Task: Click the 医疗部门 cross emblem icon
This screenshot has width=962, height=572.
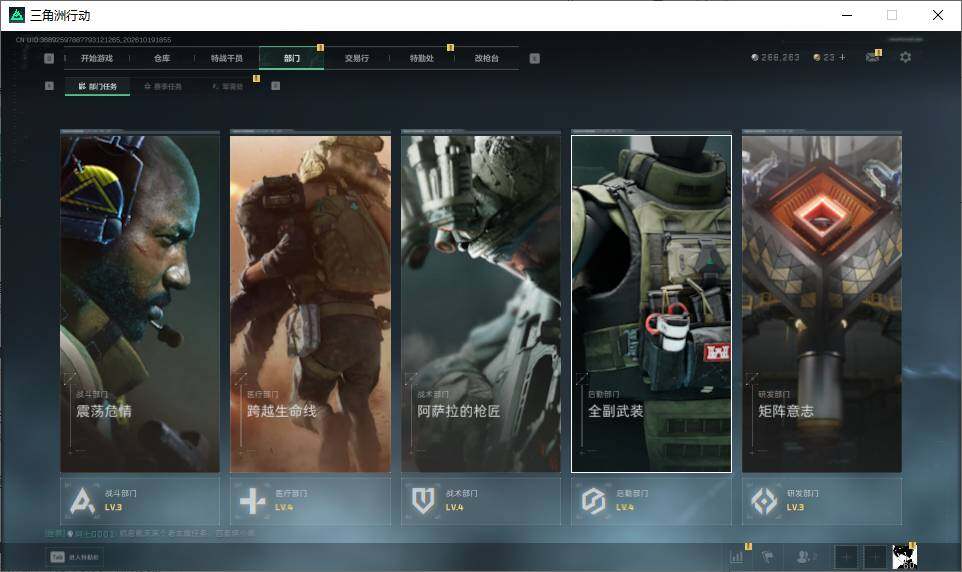Action: pyautogui.click(x=252, y=501)
